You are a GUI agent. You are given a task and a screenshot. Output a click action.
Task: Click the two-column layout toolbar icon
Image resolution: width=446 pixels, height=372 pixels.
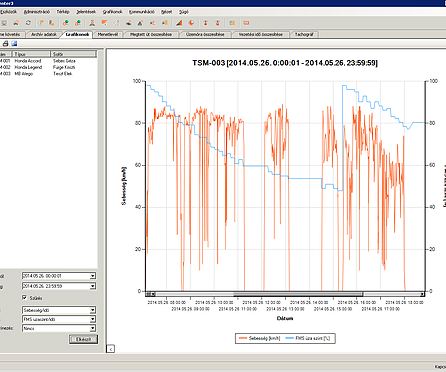pyautogui.click(x=232, y=23)
